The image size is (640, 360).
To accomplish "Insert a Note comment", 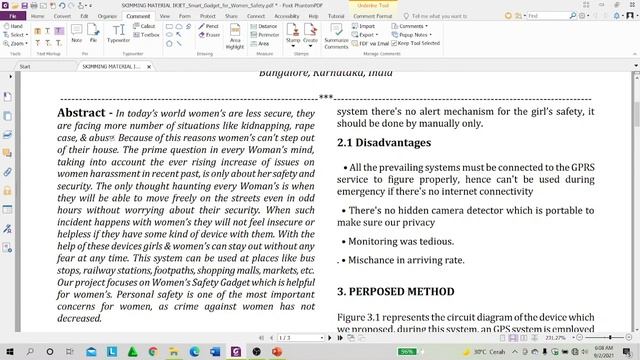I will pos(76,33).
